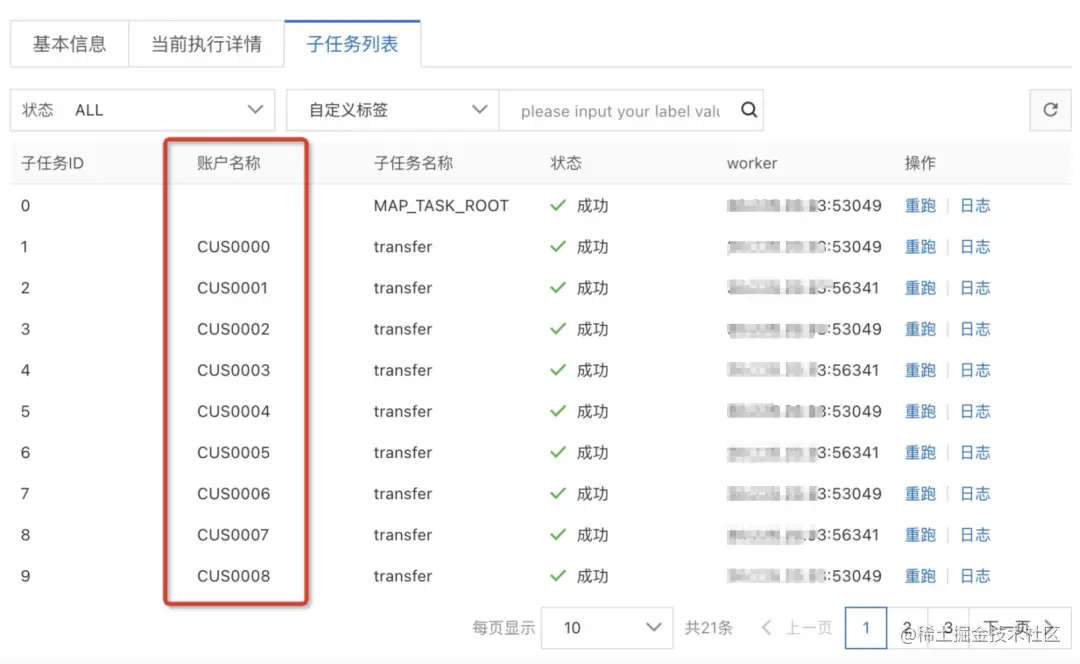Click 重跑 for MAP_TASK_ROOT row
The width and height of the screenshot is (1080, 664).
coord(920,205)
